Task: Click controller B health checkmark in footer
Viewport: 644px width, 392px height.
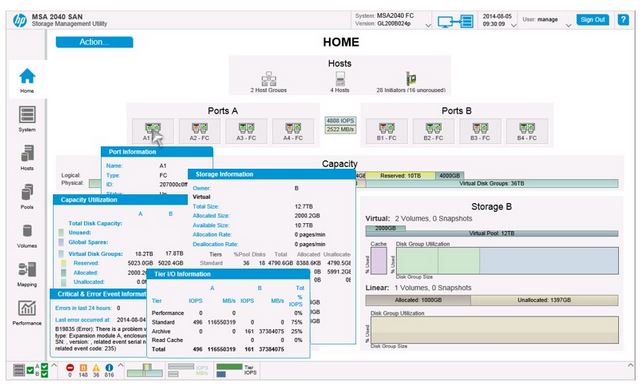Action: pyautogui.click(x=45, y=374)
